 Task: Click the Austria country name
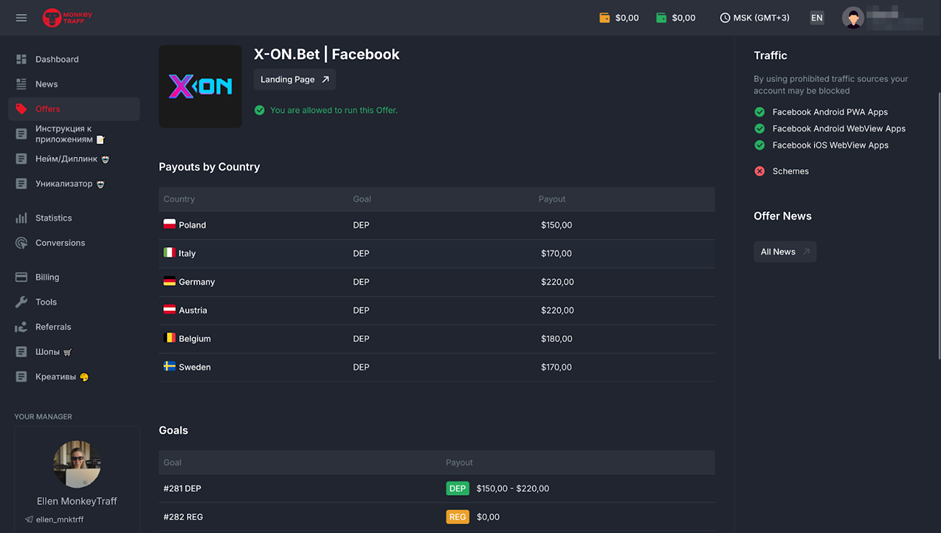tap(193, 310)
